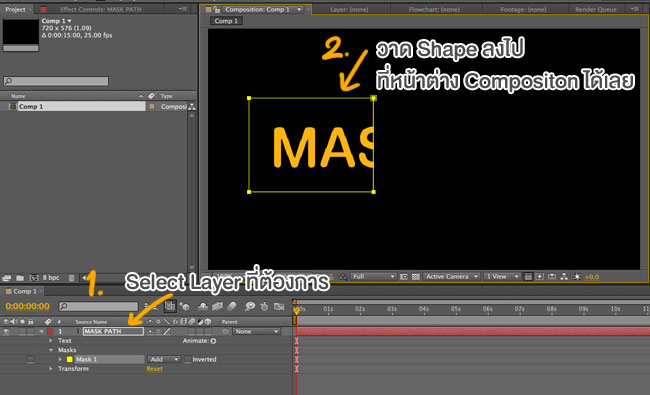Delete selected item with project trash icon
Image resolution: width=650 pixels, height=395 pixels.
coord(71,278)
